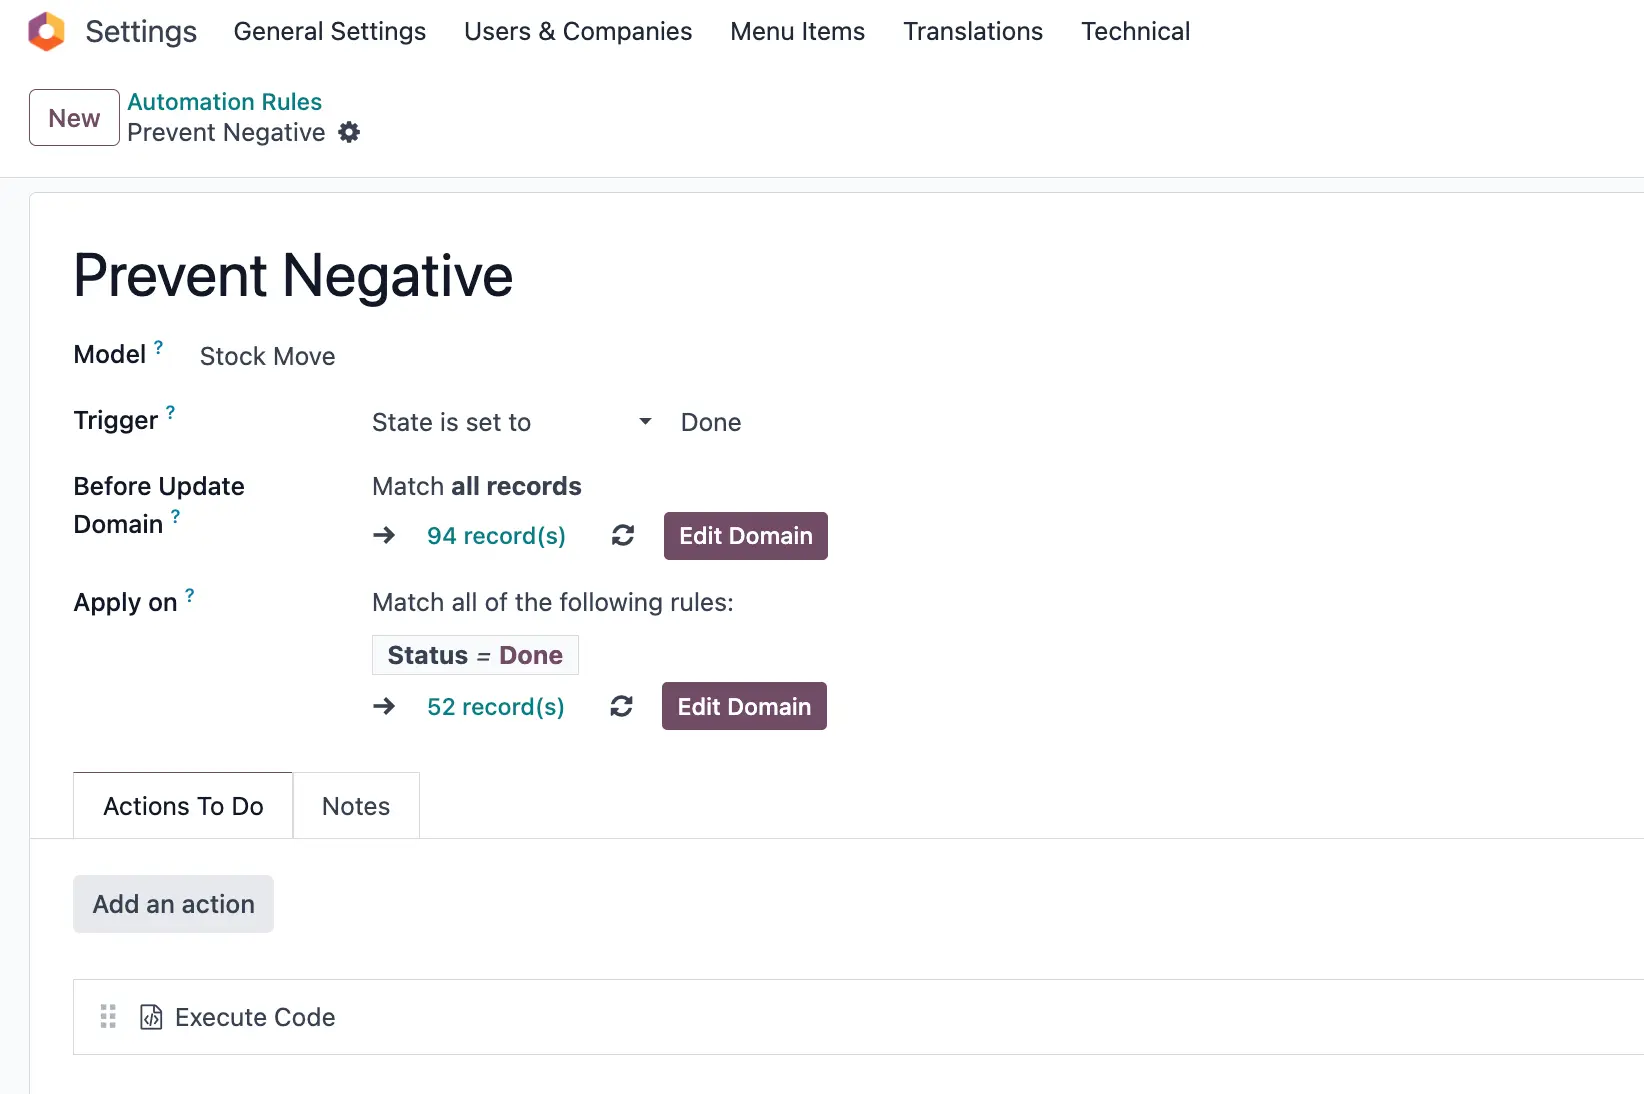Screen dimensions: 1644x1094
Task: Open the Model field Stock Move
Action: tap(267, 357)
